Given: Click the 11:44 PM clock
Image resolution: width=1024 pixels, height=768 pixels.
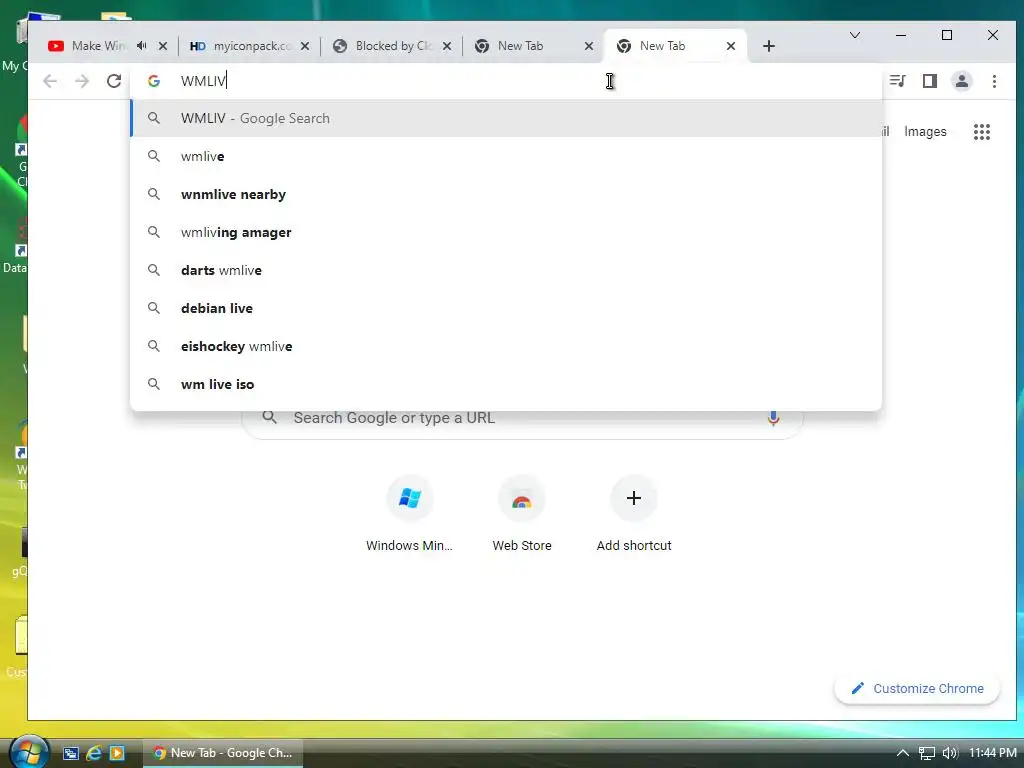Looking at the screenshot, I should point(993,753).
